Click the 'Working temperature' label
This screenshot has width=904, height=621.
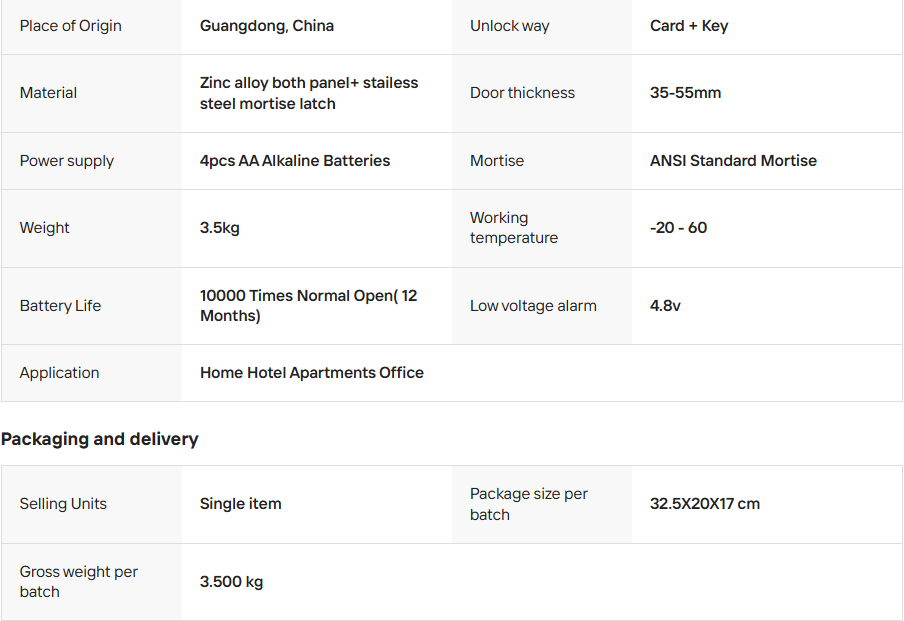coord(514,228)
